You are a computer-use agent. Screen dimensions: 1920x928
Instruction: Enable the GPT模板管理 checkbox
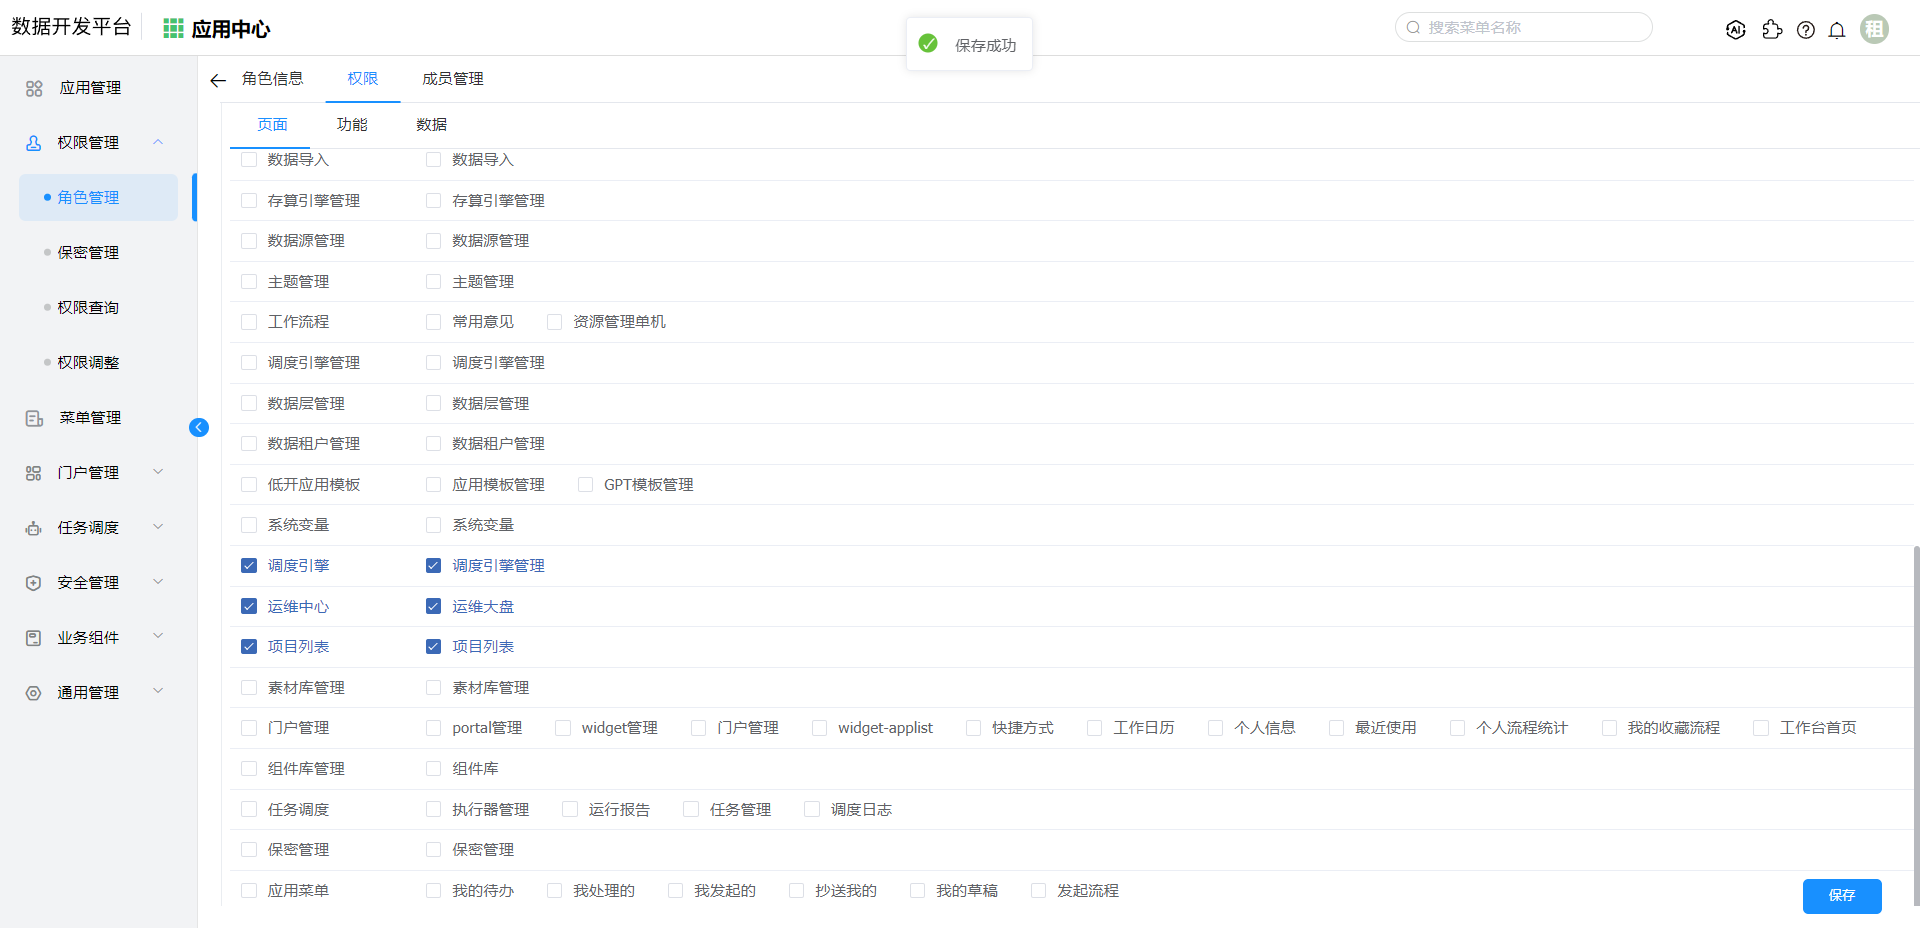pos(586,485)
